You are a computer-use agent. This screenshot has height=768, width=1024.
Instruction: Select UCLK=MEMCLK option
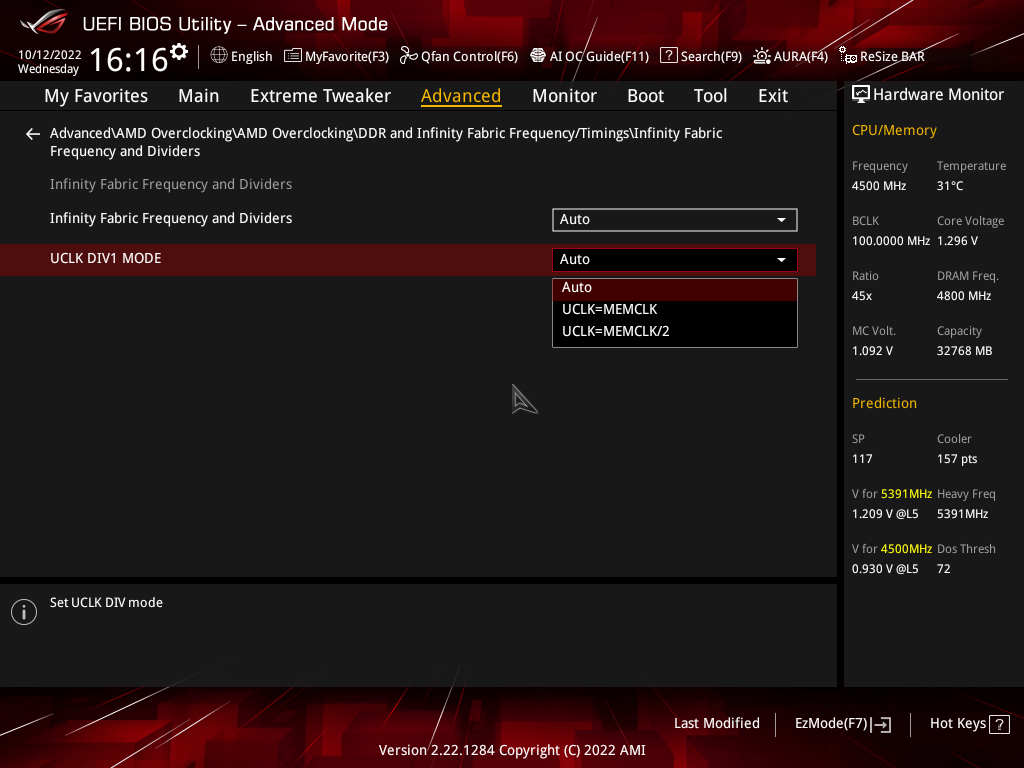coord(675,310)
